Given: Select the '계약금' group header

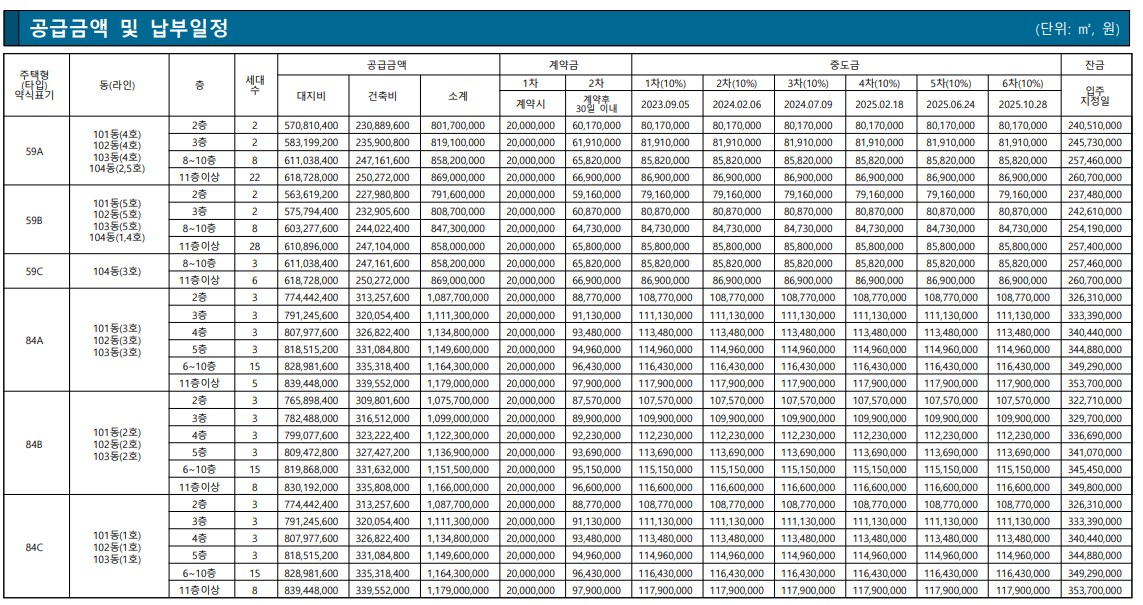Looking at the screenshot, I should point(564,64).
